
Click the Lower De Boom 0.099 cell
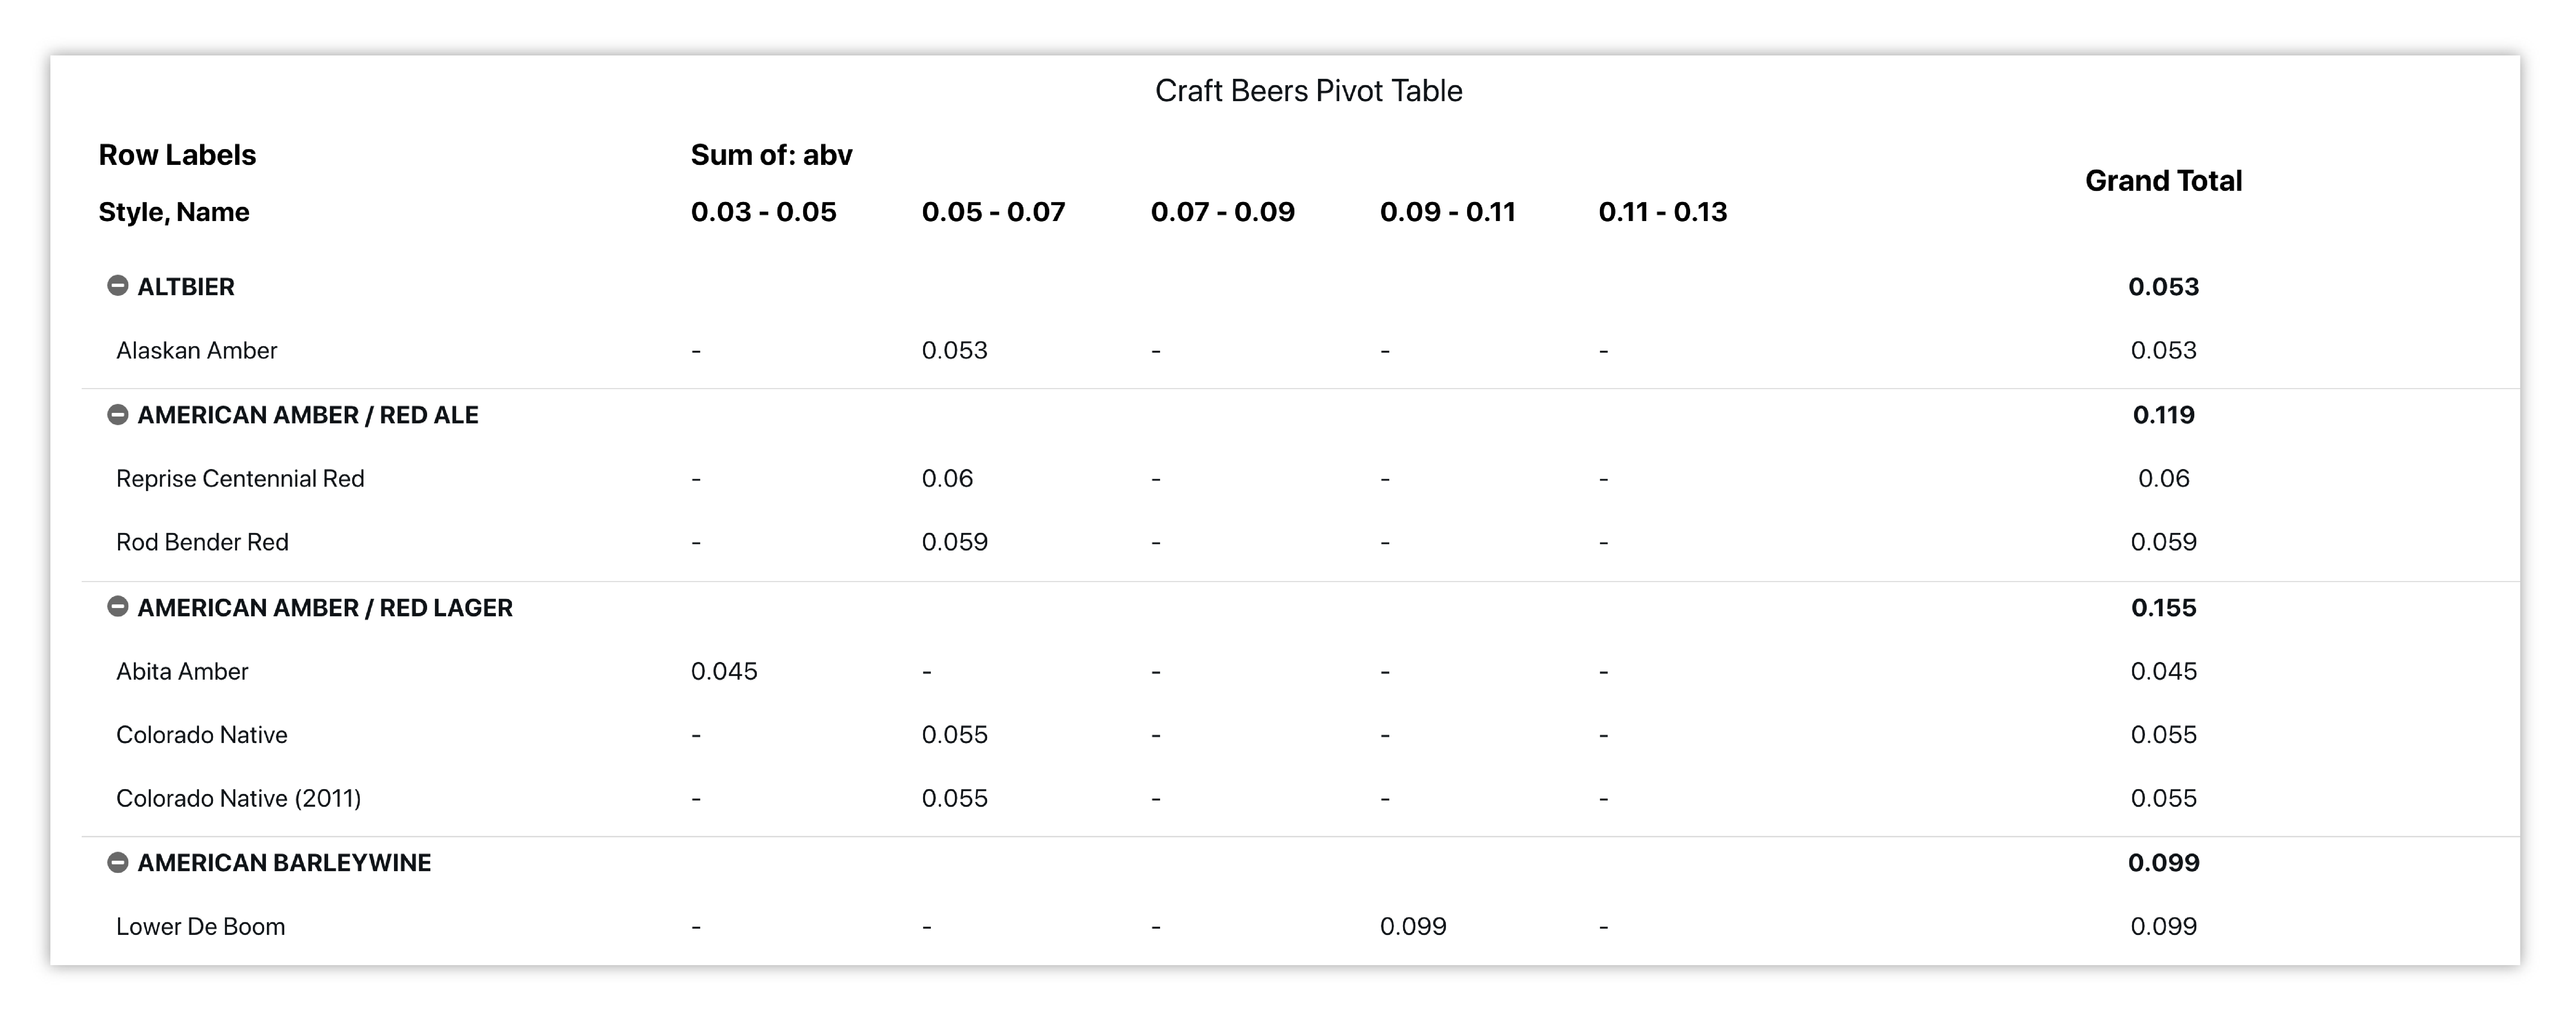(x=1412, y=926)
